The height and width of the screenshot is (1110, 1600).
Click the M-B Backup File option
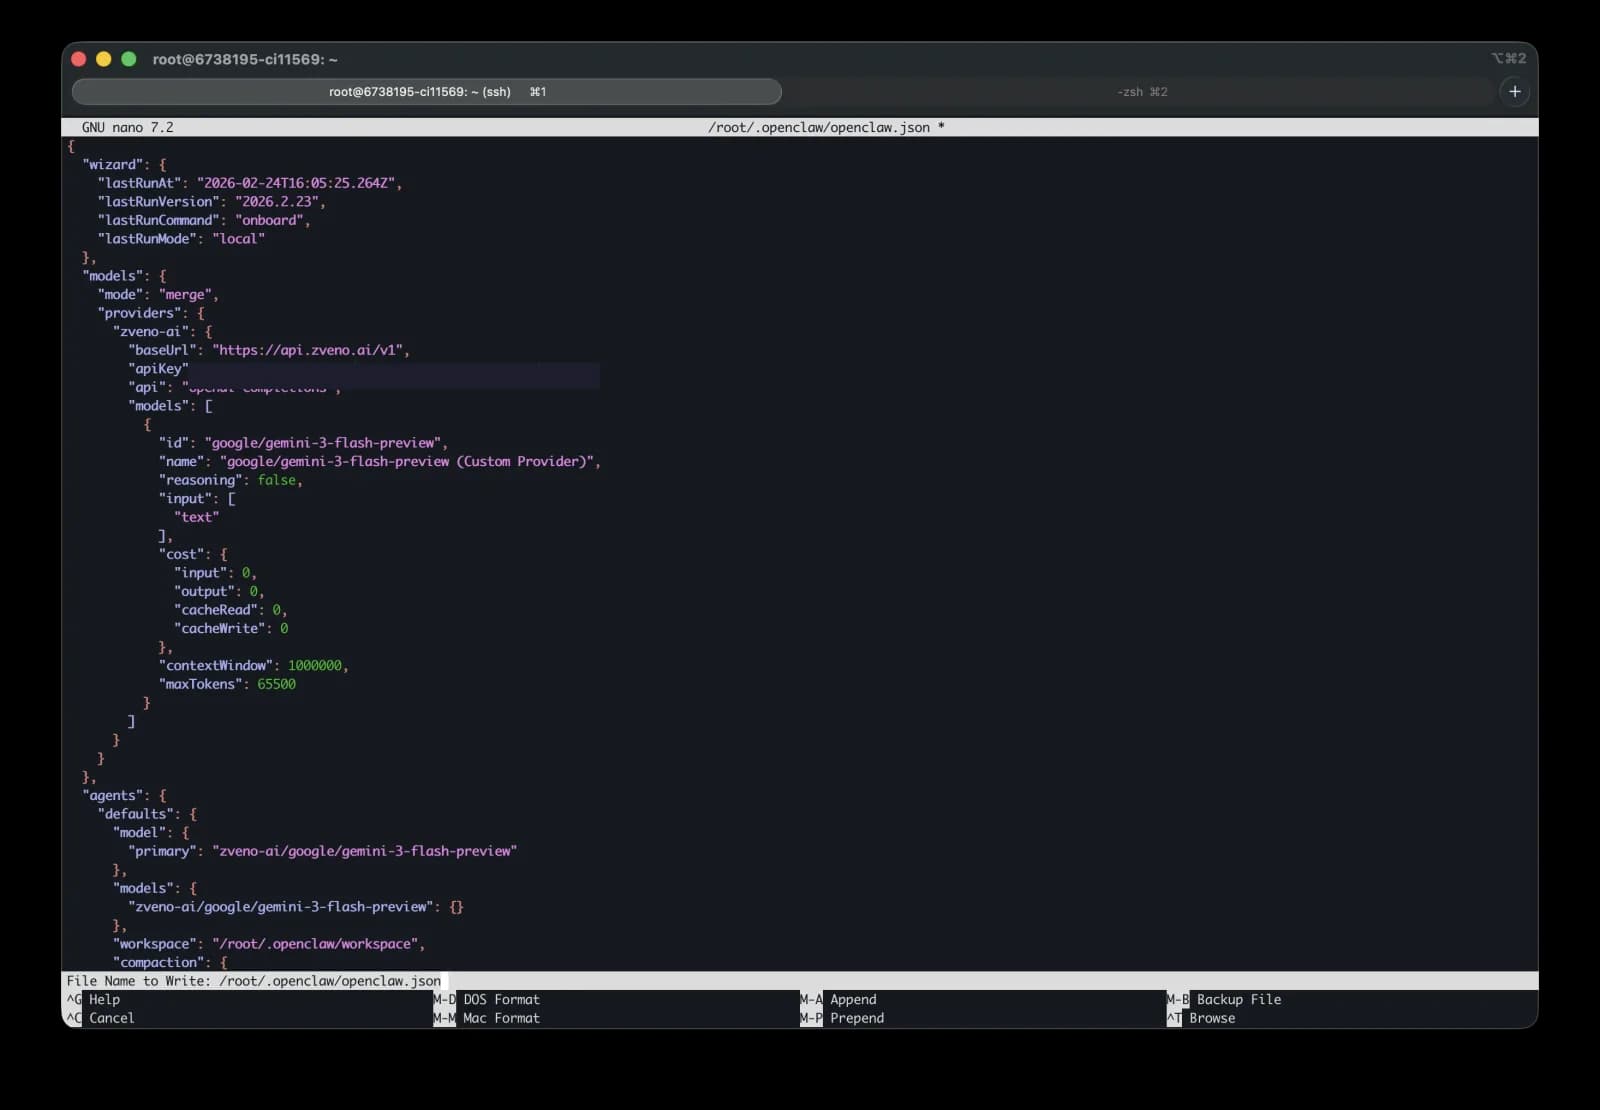click(x=1224, y=999)
